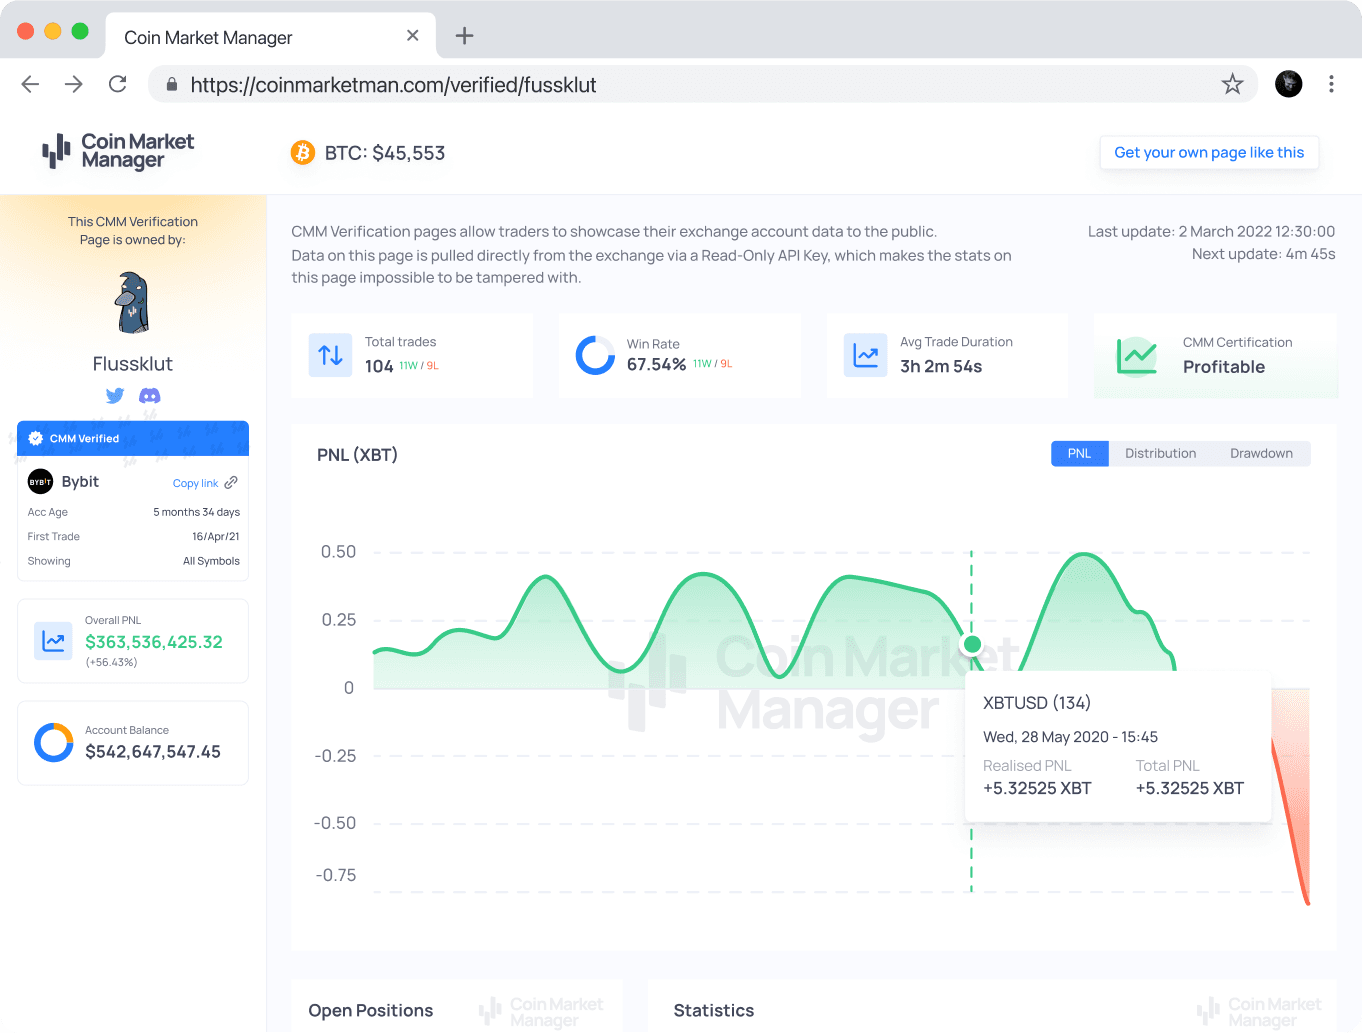The image size is (1362, 1033).
Task: Click the Statistics section heading
Action: coord(714,1011)
